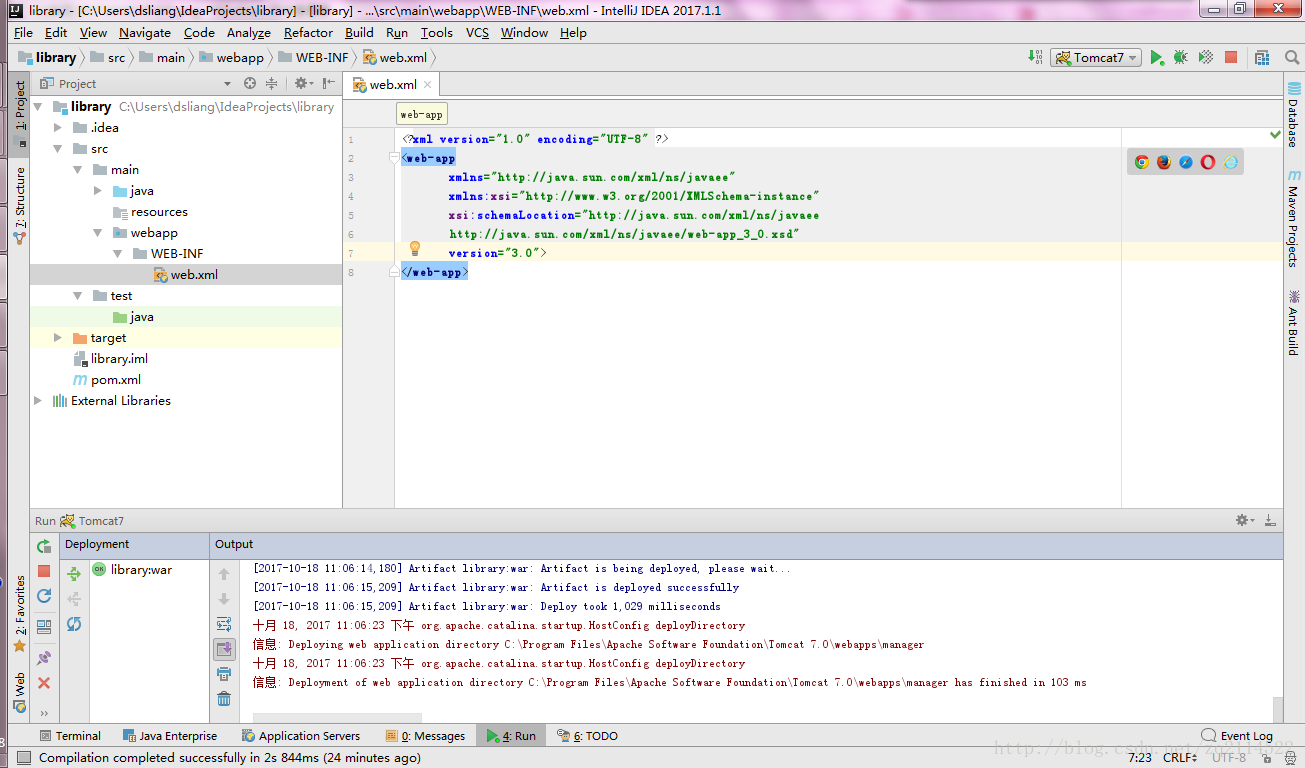This screenshot has height=768, width=1305.
Task: Collapse the library root project node
Action: tap(38, 107)
